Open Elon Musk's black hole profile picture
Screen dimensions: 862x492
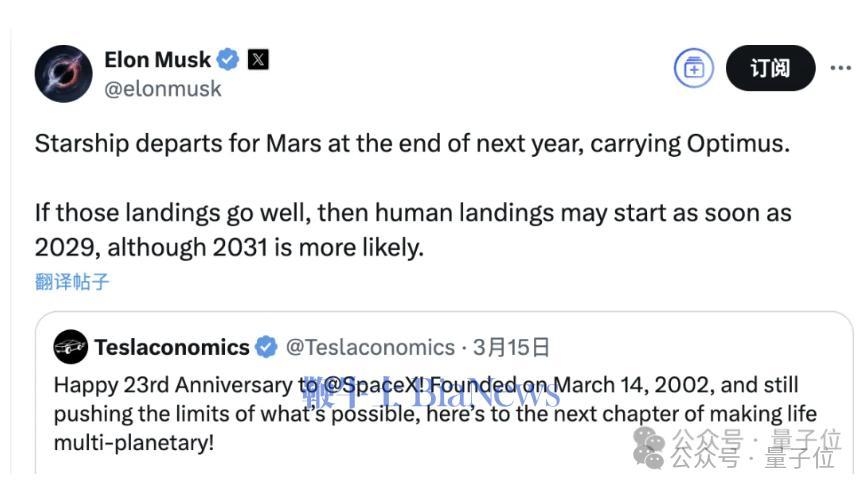pyautogui.click(x=64, y=74)
